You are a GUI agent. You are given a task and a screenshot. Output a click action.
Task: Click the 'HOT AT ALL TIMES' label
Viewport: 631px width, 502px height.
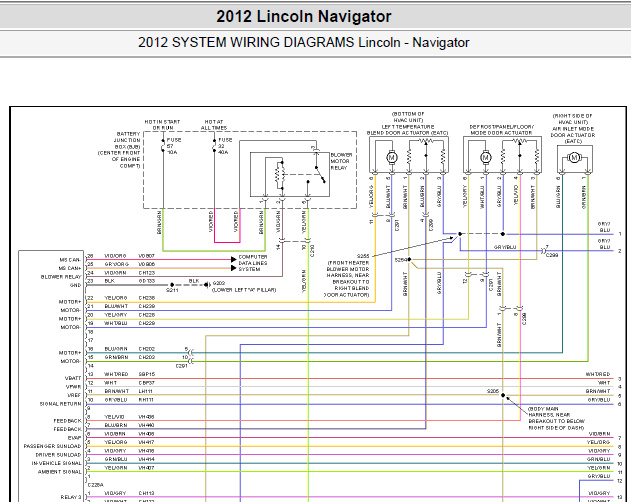[x=214, y=125]
